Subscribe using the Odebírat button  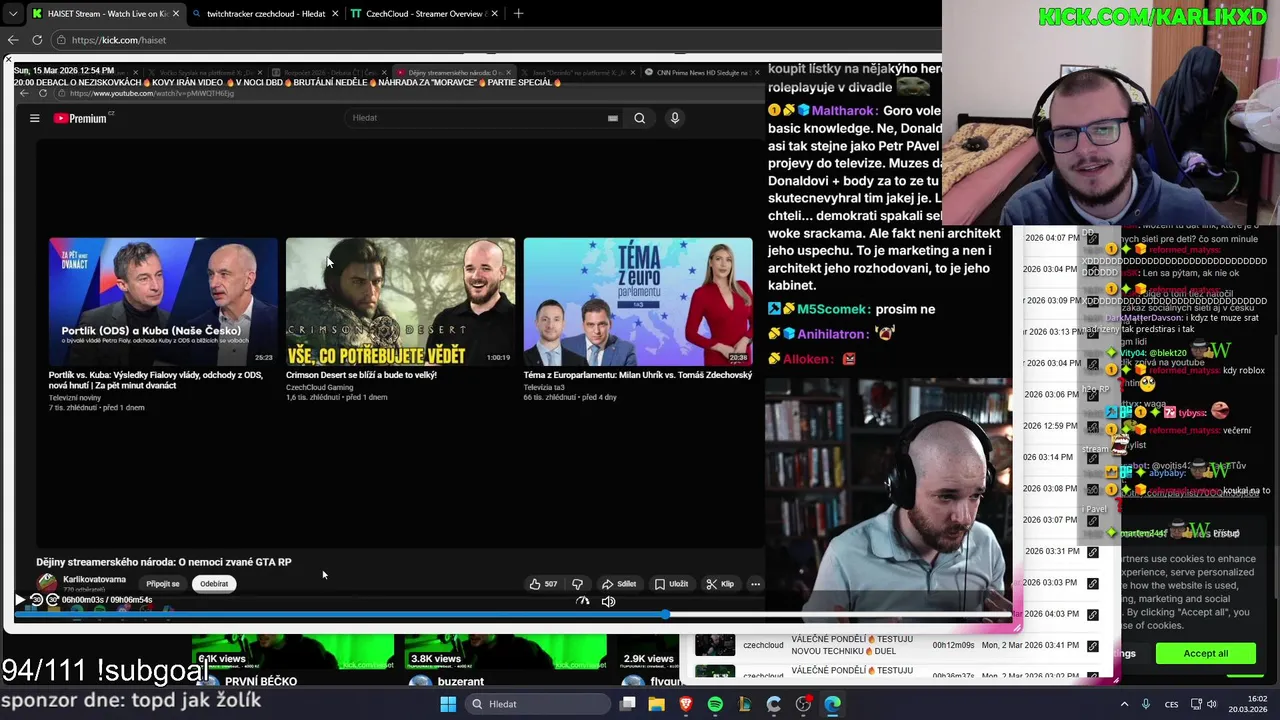point(214,584)
